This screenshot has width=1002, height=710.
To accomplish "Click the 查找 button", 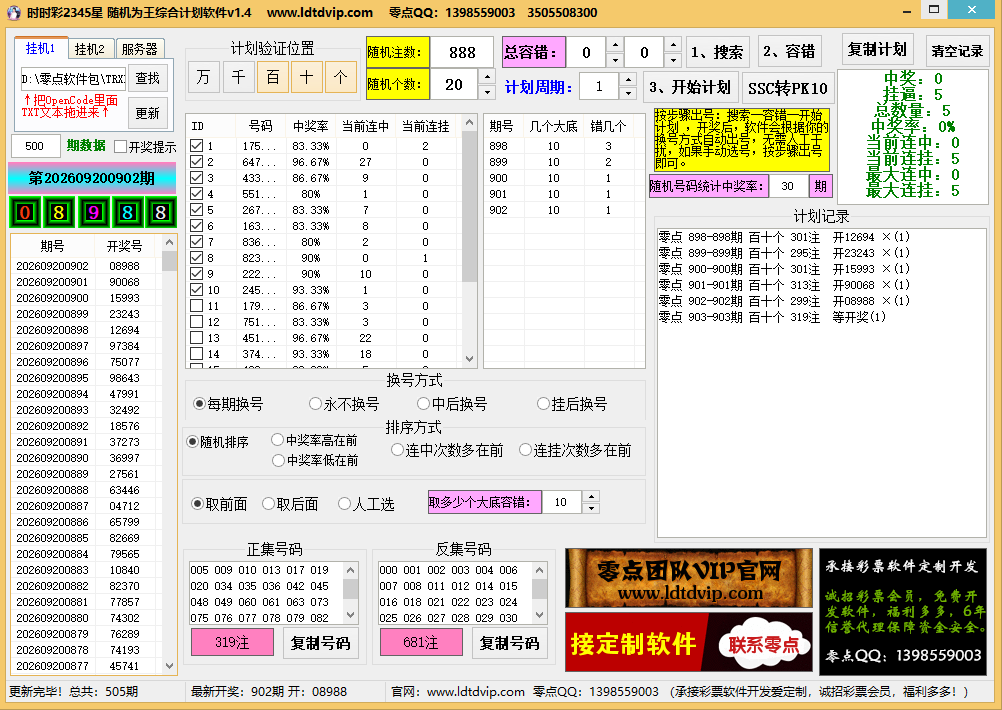I will coord(148,78).
